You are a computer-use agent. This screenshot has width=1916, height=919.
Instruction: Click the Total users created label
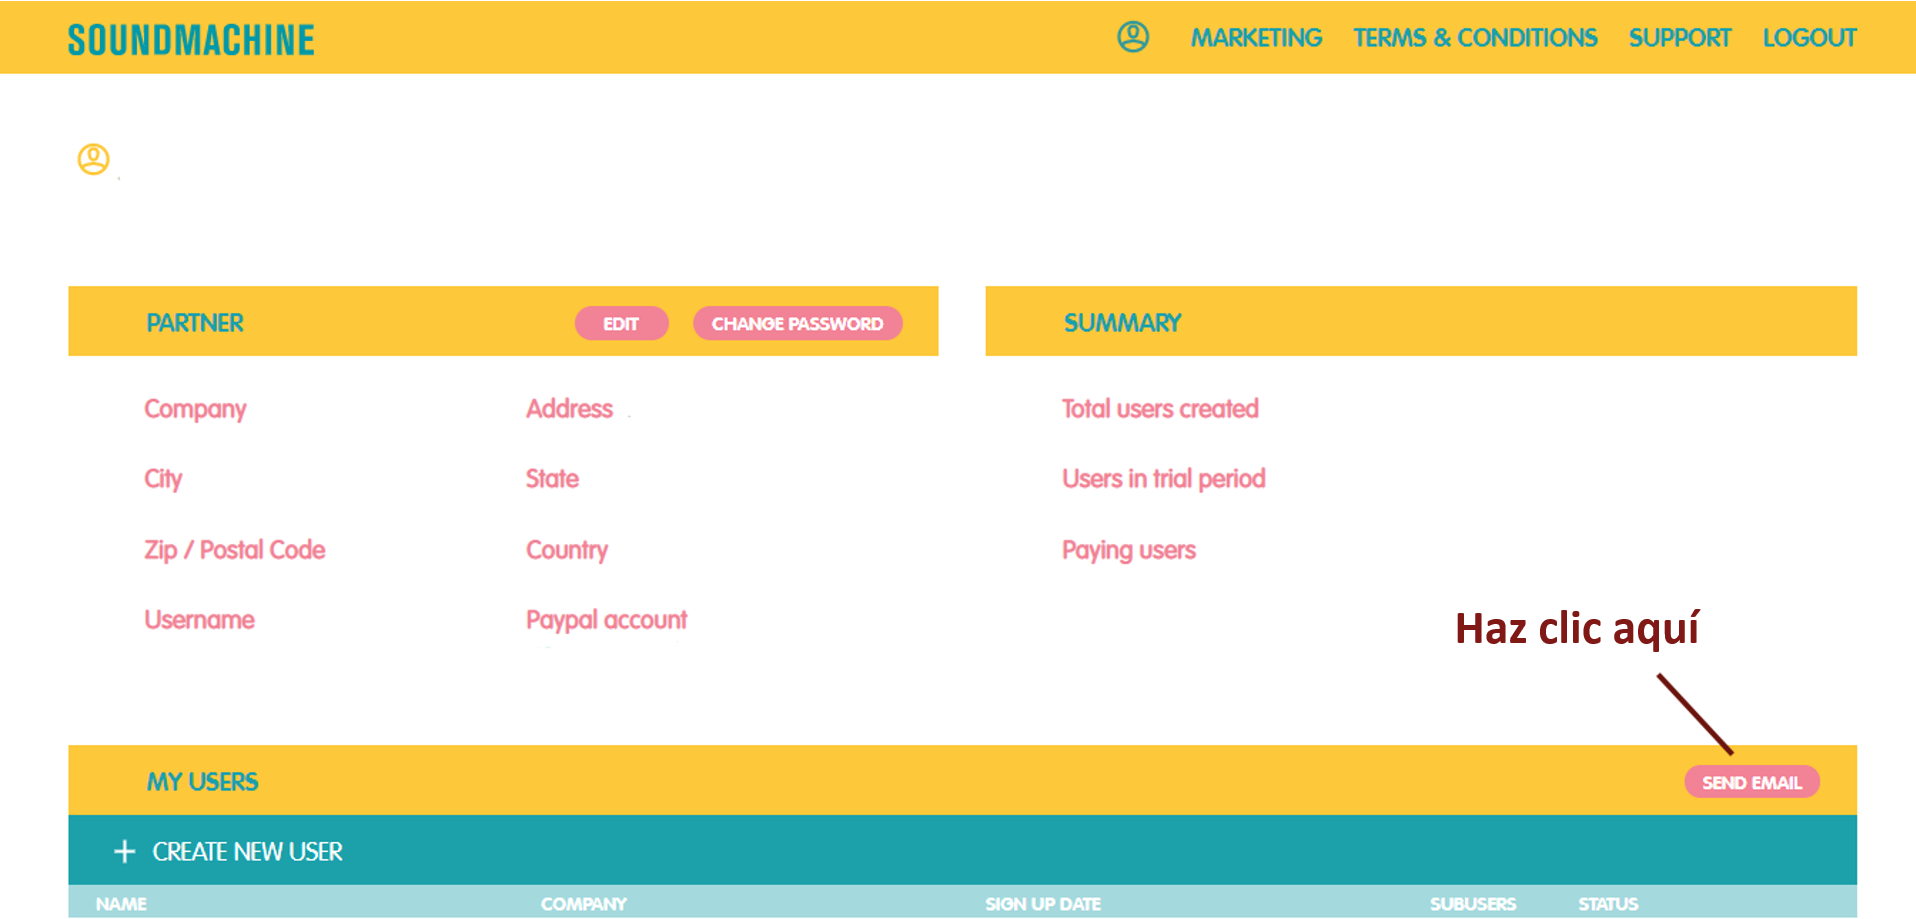click(x=1160, y=409)
